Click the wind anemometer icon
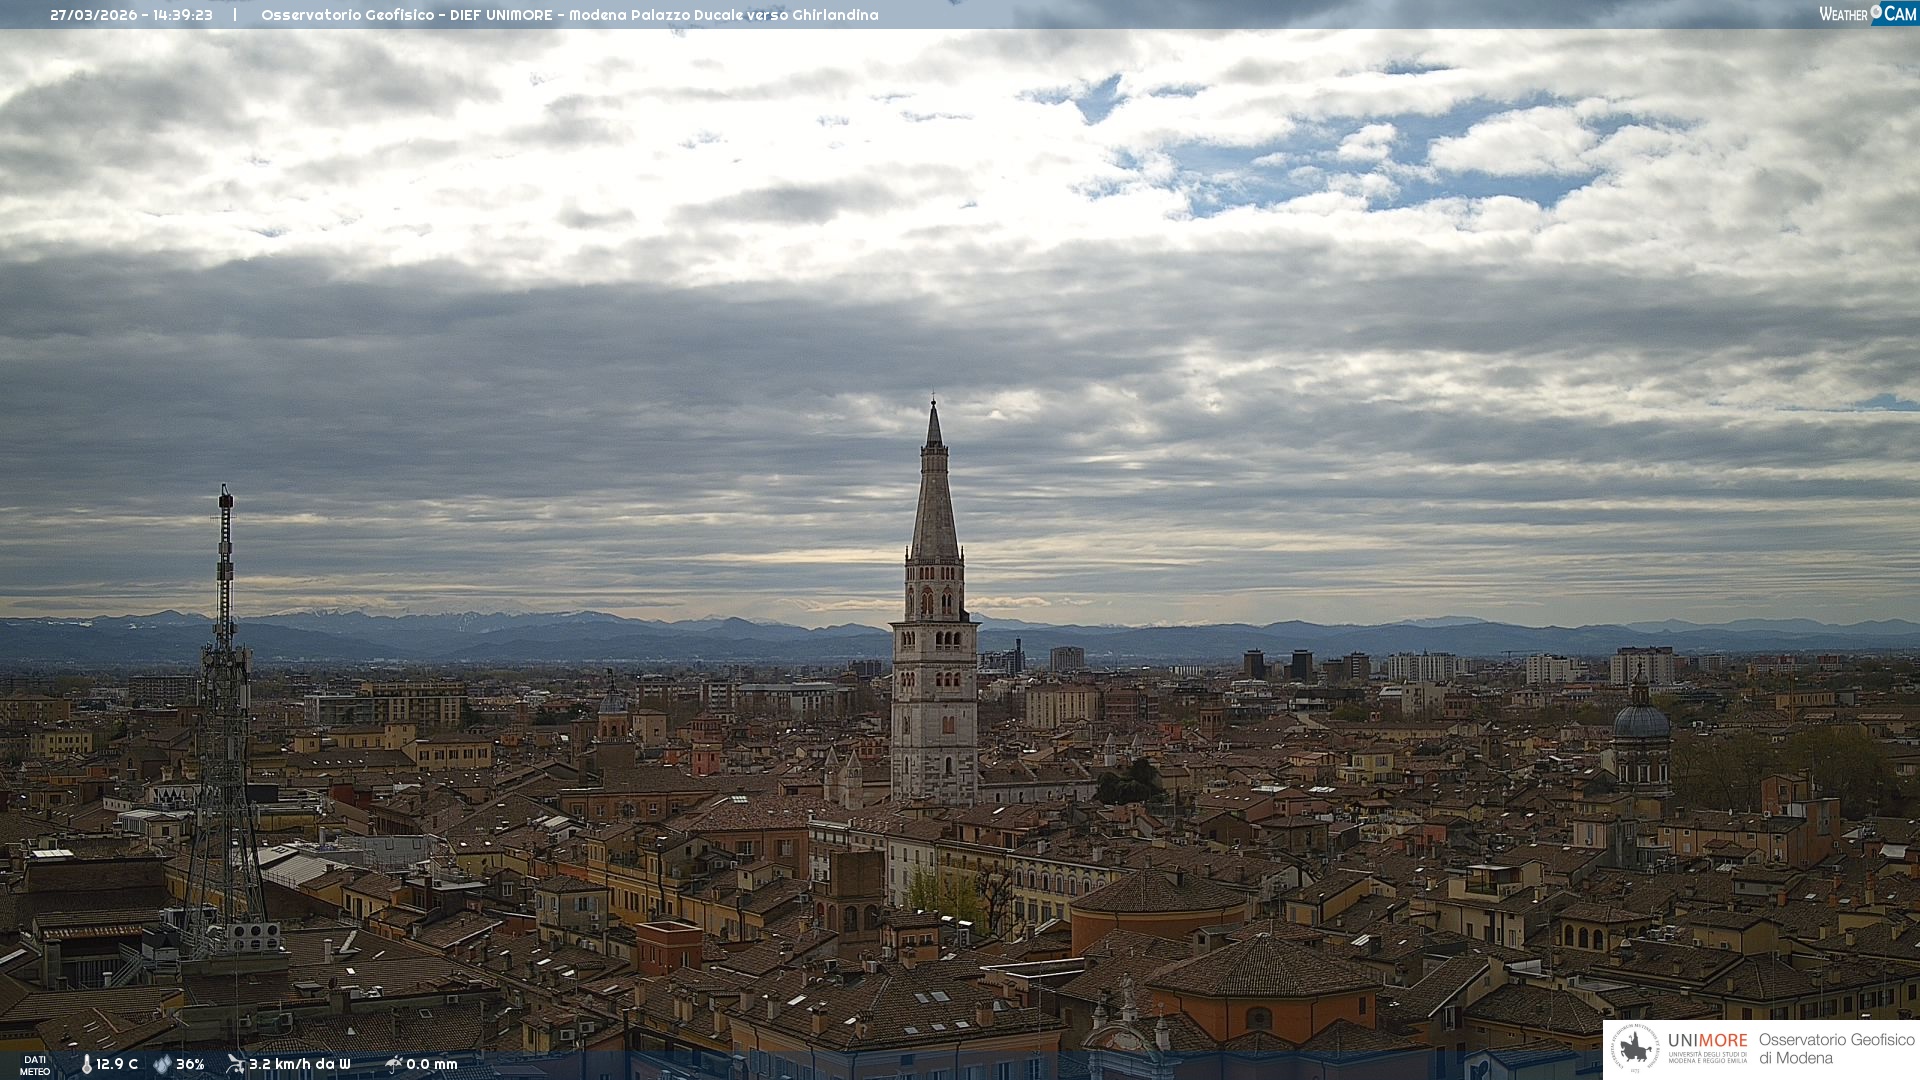The image size is (1920, 1080). point(235,1064)
